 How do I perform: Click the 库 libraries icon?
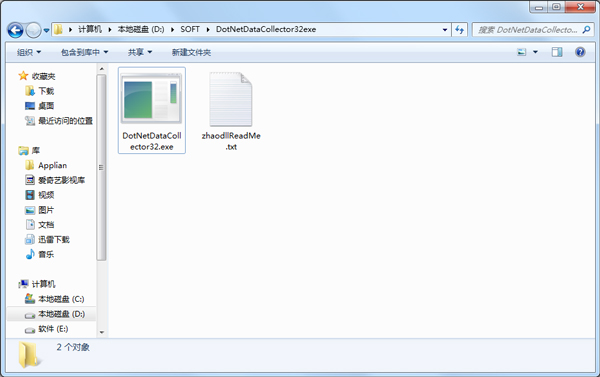(23, 150)
